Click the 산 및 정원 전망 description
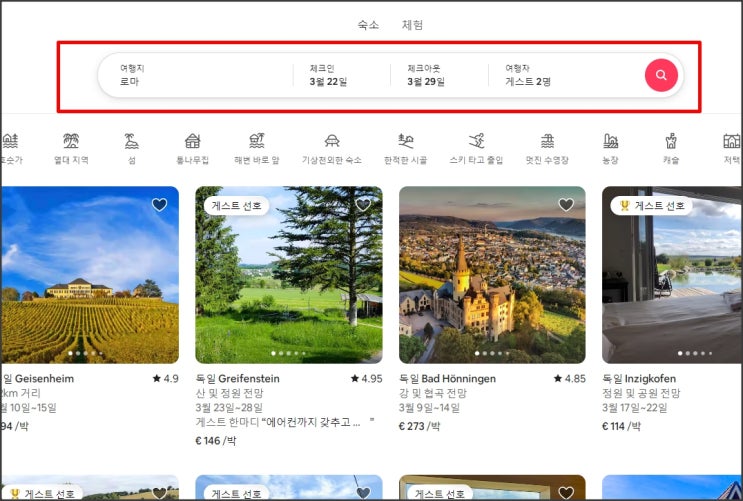 click(x=229, y=393)
